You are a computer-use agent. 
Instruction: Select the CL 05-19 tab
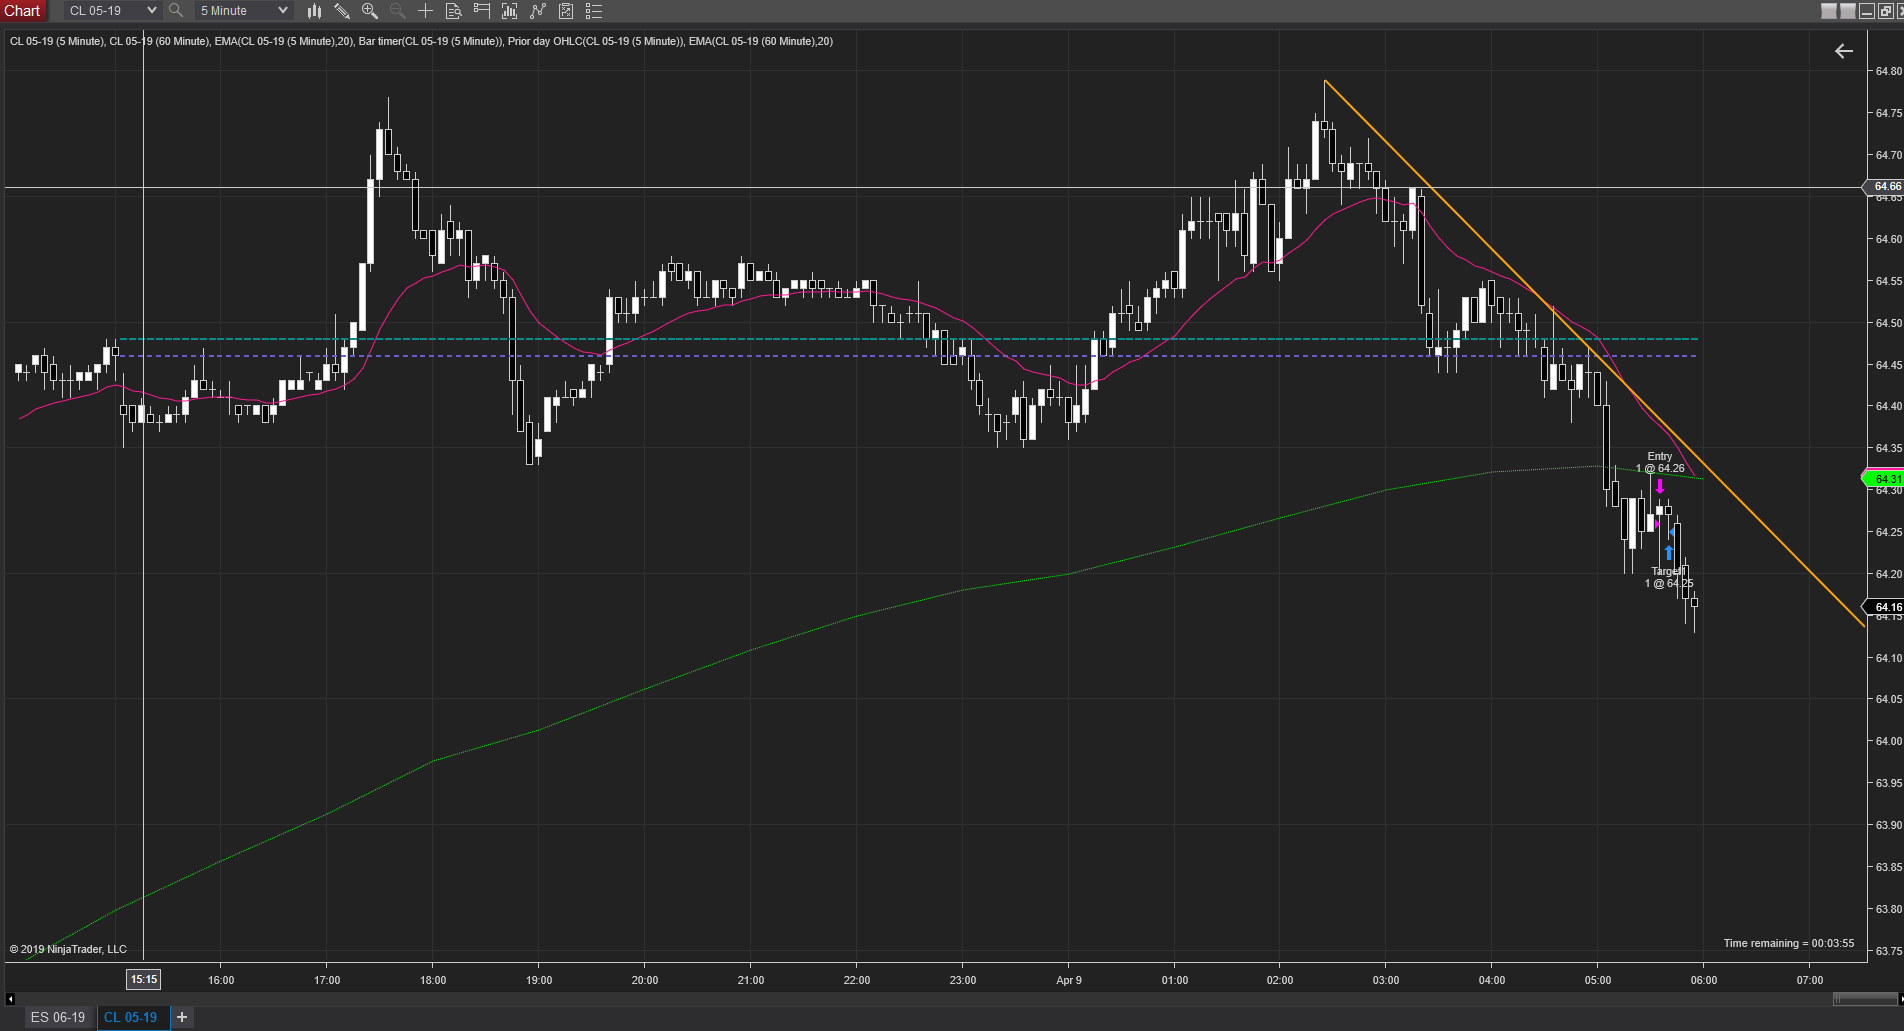tap(131, 1017)
